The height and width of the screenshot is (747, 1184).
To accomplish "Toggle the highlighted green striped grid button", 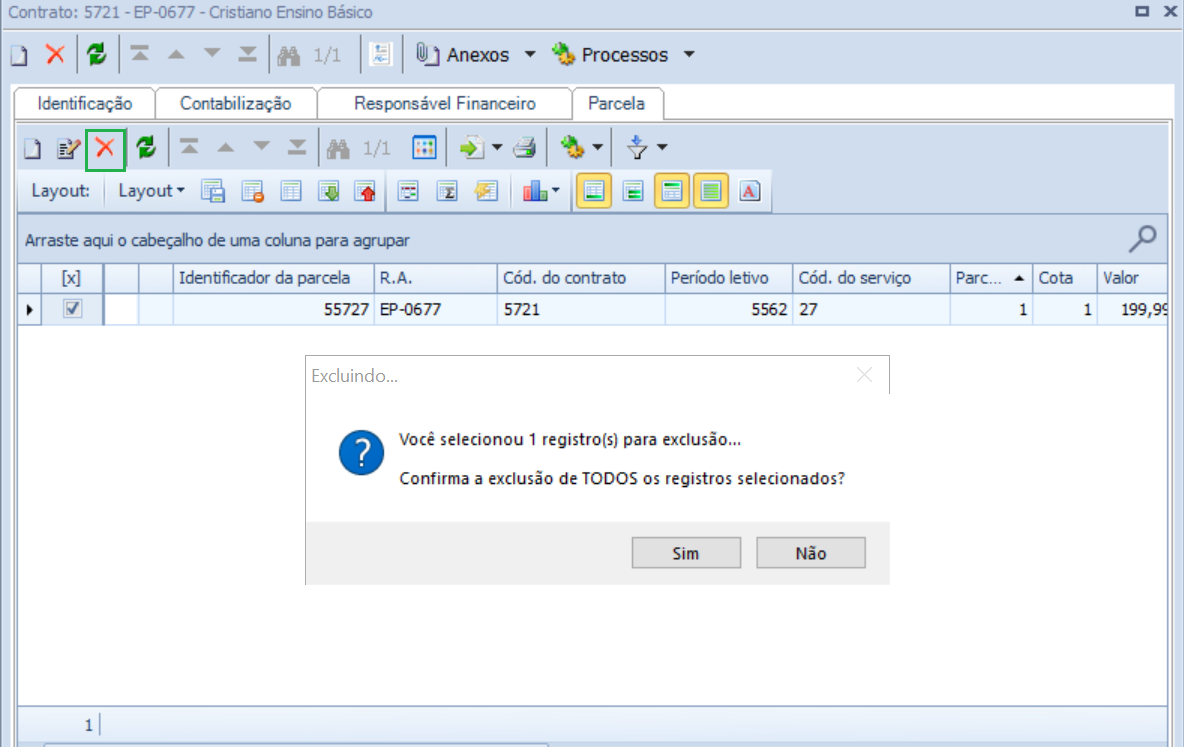I will [x=711, y=191].
